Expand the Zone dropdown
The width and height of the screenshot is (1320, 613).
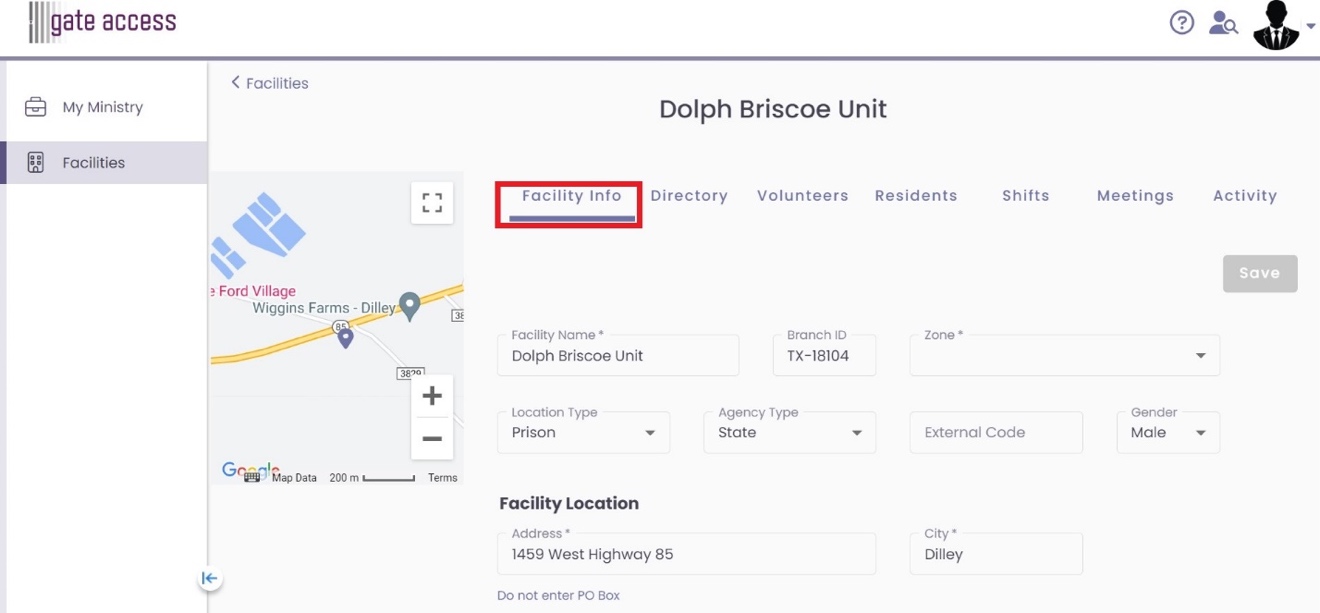[1064, 356]
